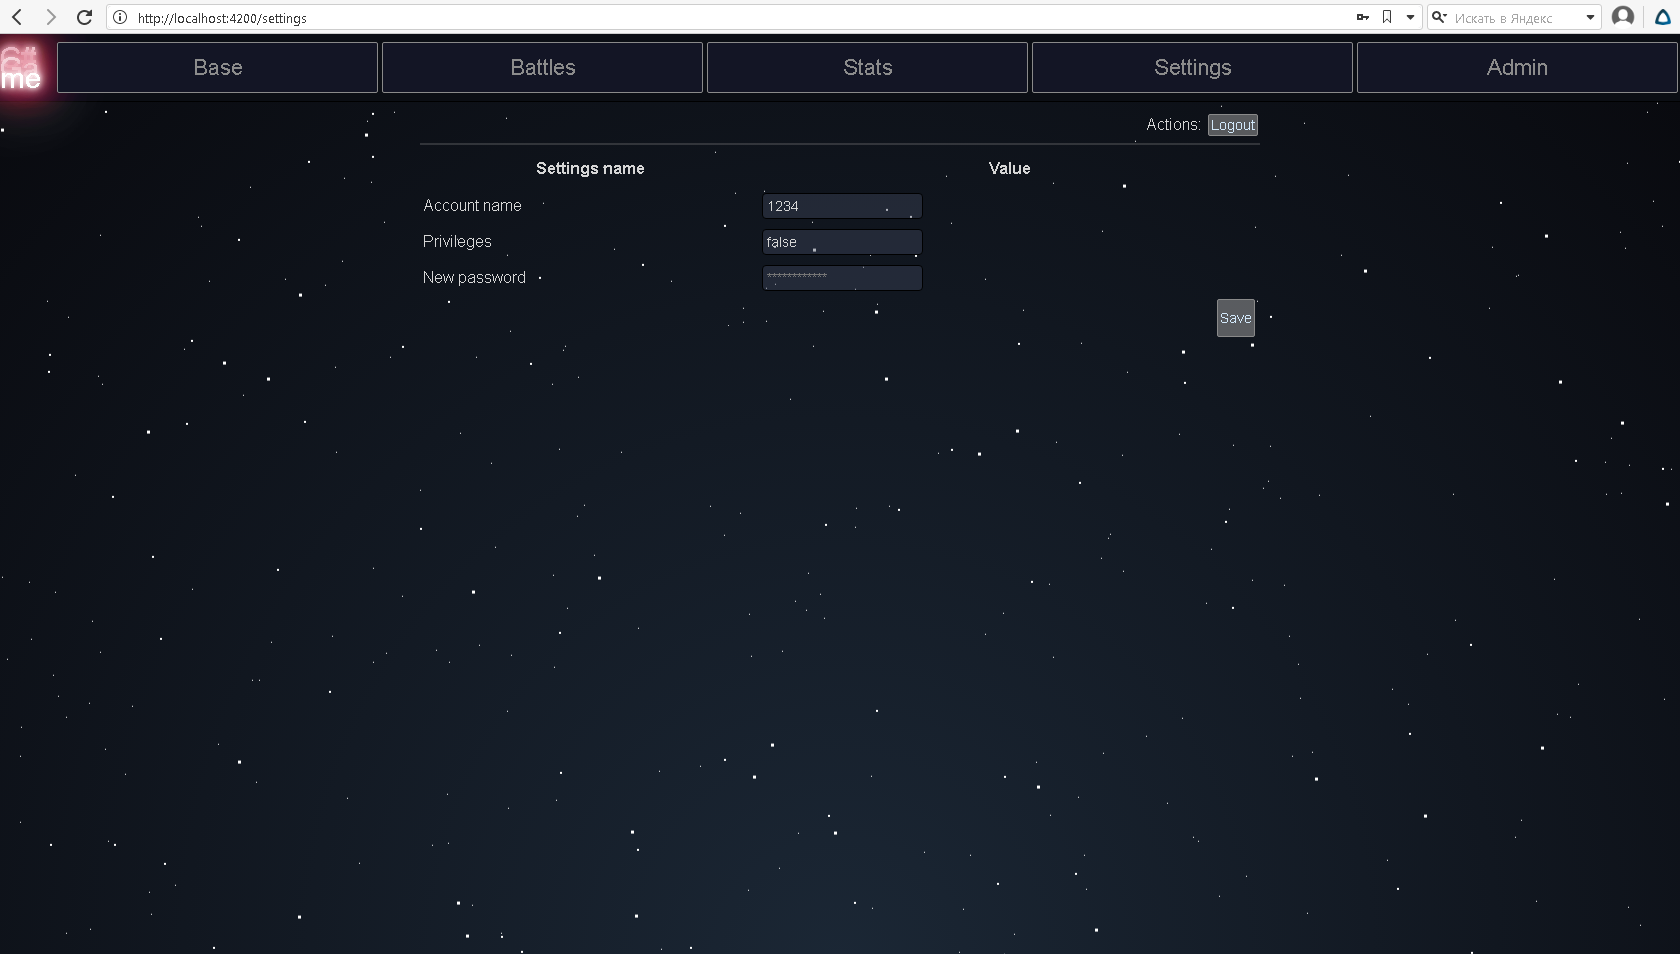Click the glowing game logo
This screenshot has width=1680, height=954.
tap(21, 68)
